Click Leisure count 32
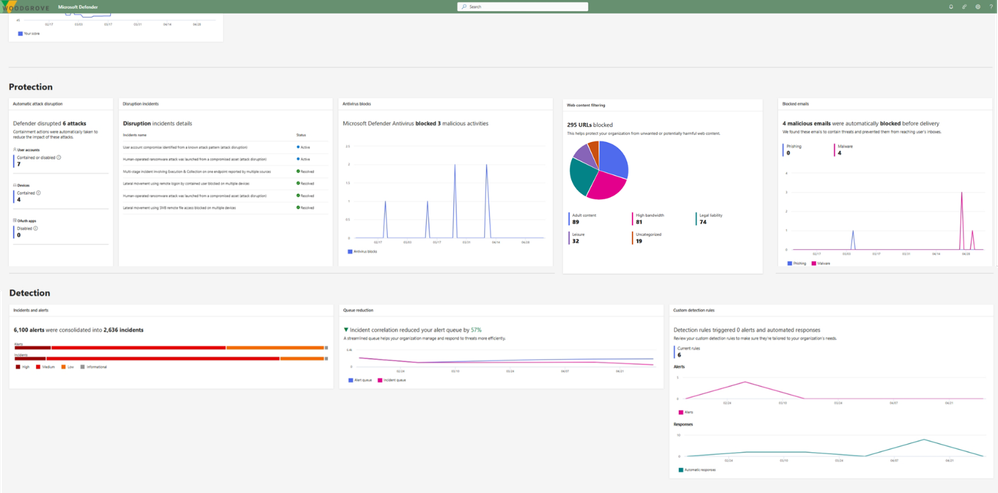The image size is (998, 493). 575,241
